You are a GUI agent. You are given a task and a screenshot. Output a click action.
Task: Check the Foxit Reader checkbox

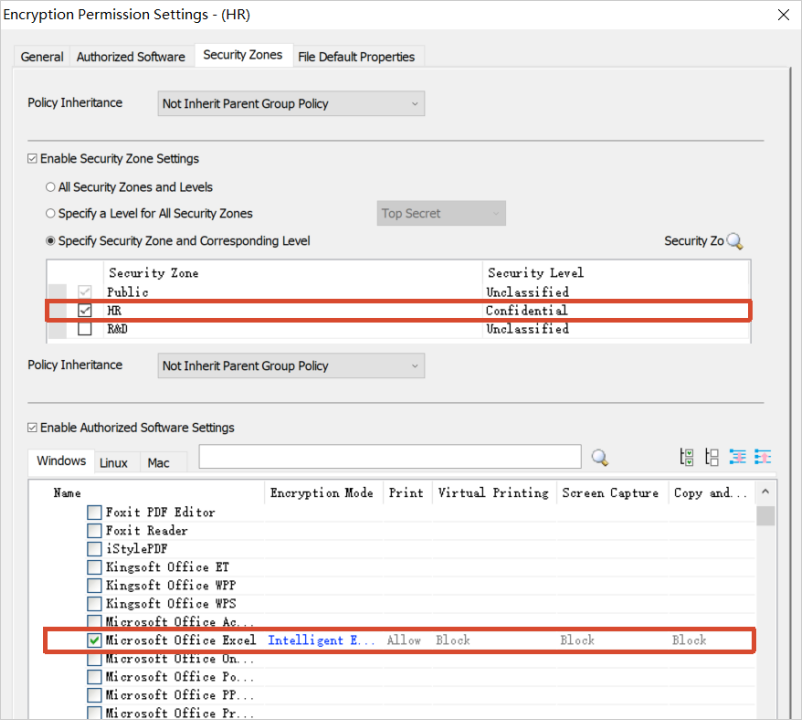pos(94,531)
